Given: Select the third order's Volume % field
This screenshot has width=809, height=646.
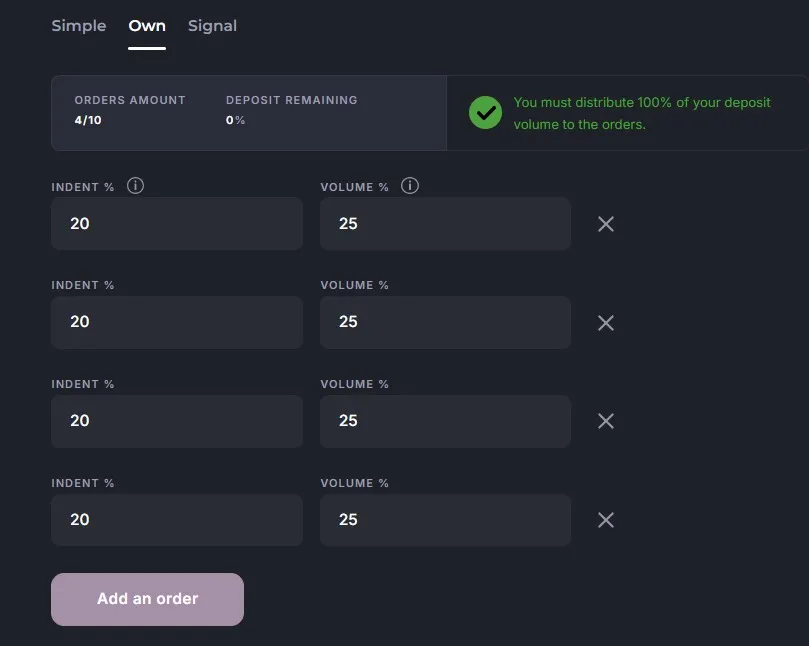Looking at the screenshot, I should point(445,421).
